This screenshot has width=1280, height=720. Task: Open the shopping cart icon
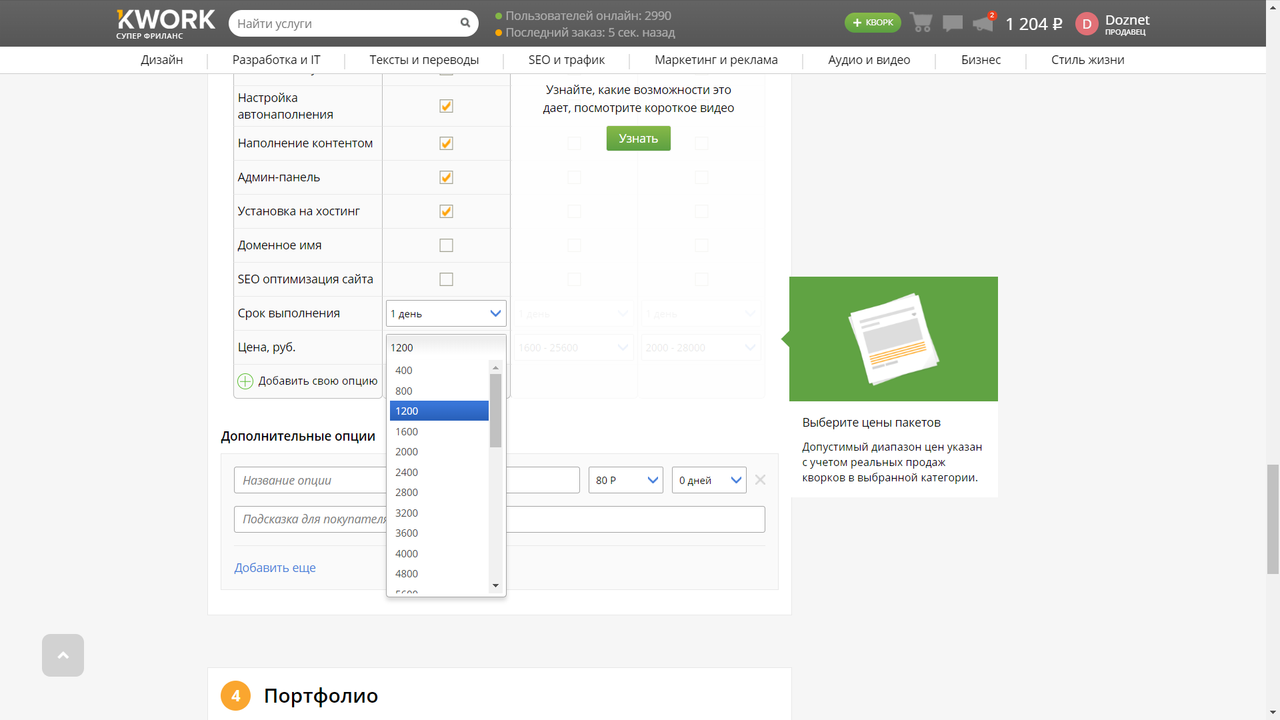click(921, 23)
